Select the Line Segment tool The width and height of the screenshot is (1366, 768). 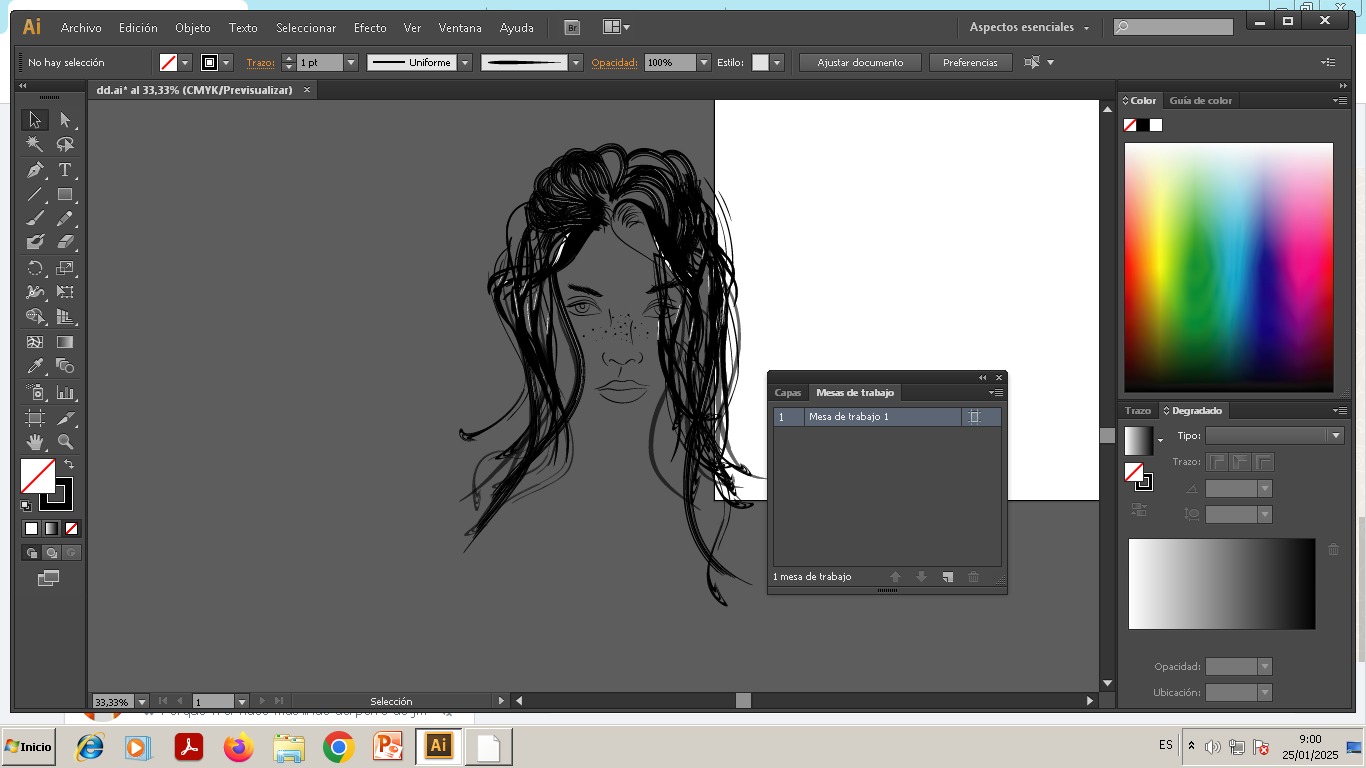coord(35,194)
